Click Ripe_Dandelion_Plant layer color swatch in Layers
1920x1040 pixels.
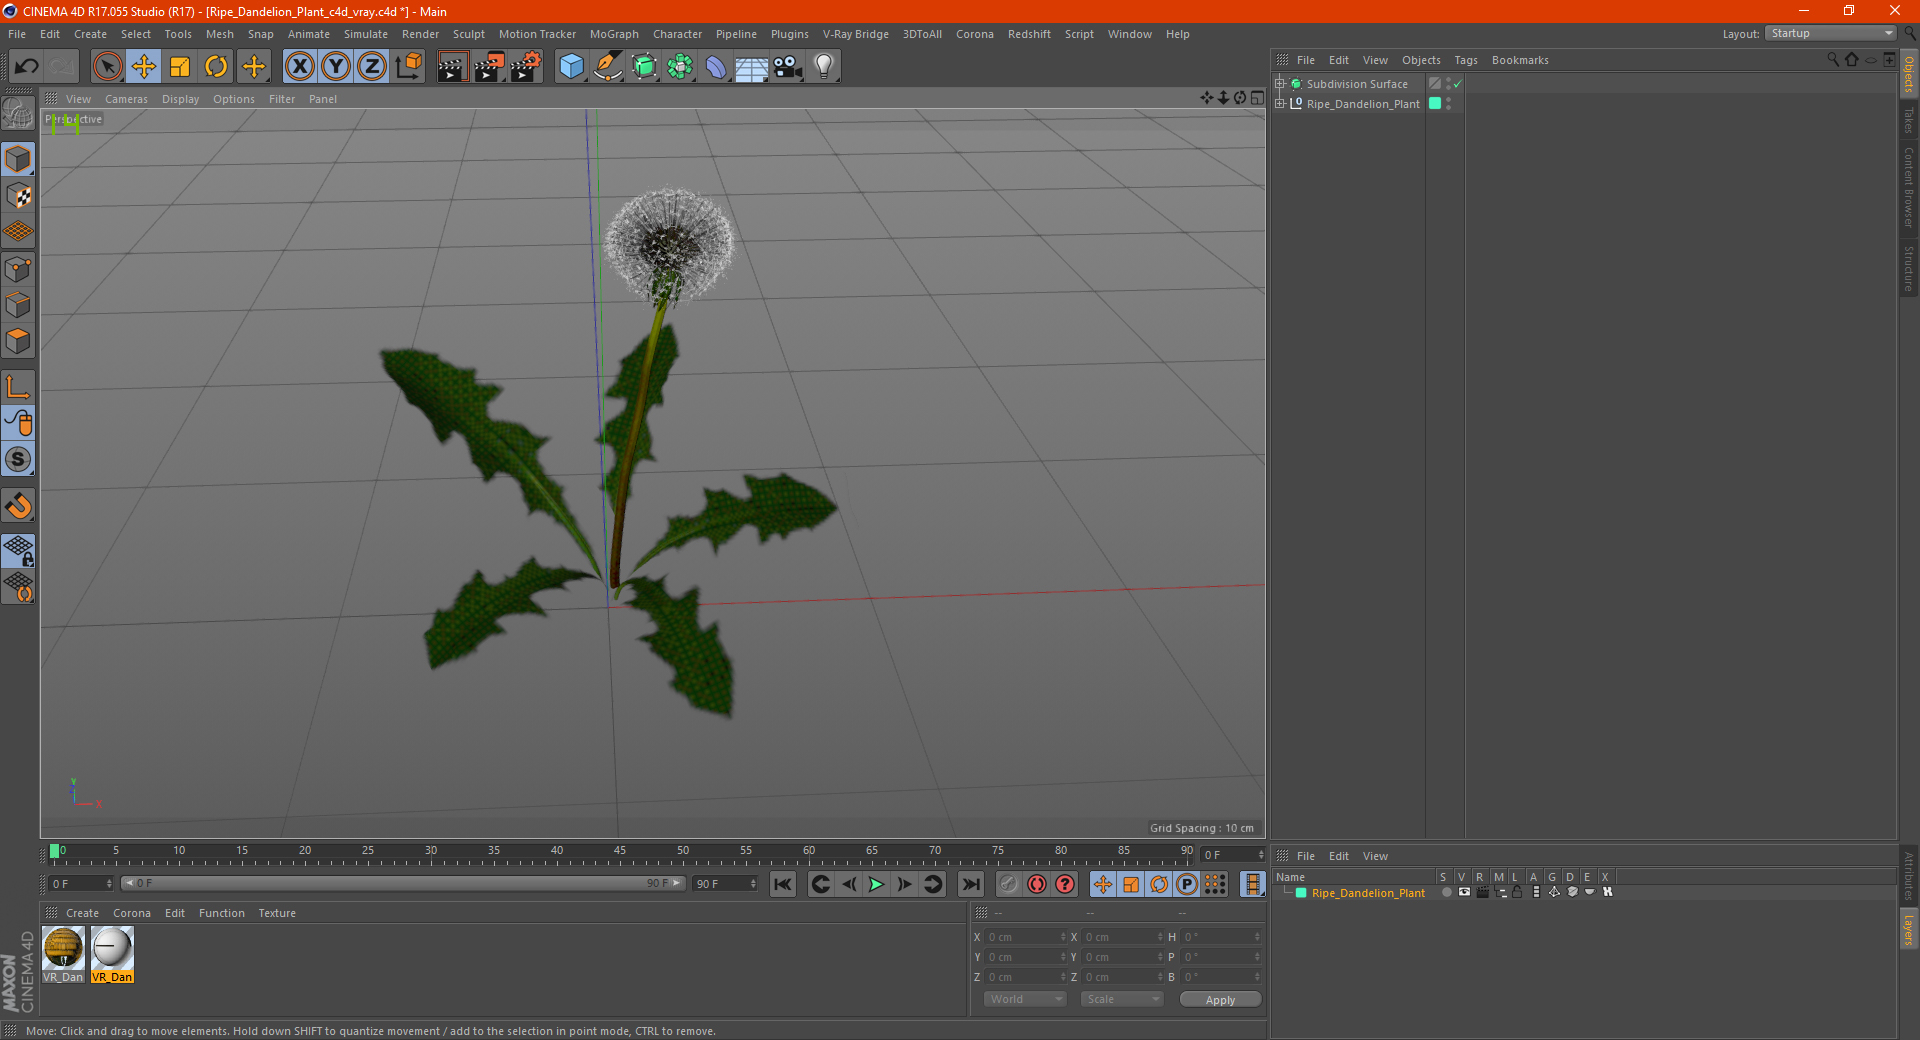1301,893
